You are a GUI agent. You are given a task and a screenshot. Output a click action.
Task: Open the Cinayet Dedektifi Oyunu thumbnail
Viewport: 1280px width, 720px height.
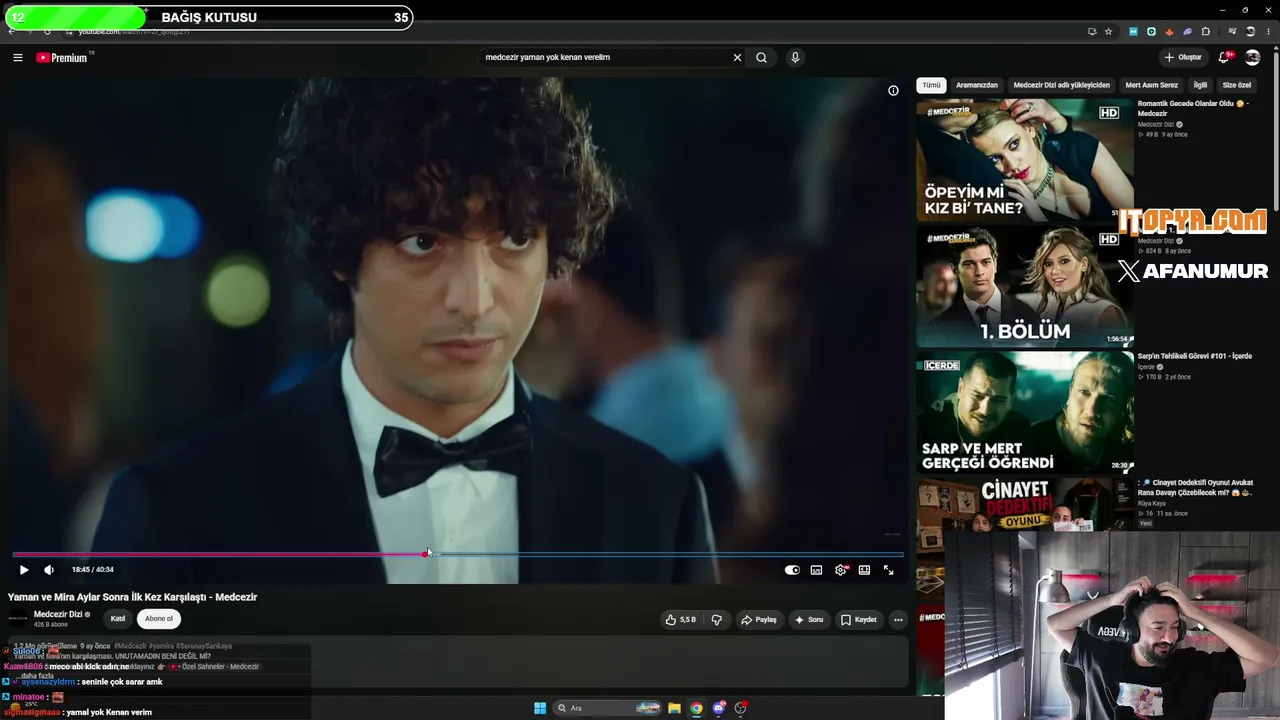[1025, 504]
